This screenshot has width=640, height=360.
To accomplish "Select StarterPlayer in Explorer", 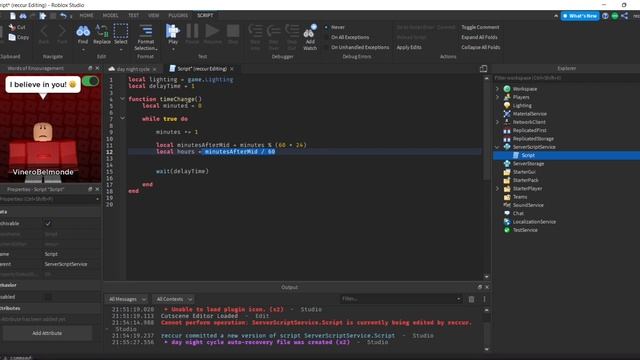I will 527,189.
